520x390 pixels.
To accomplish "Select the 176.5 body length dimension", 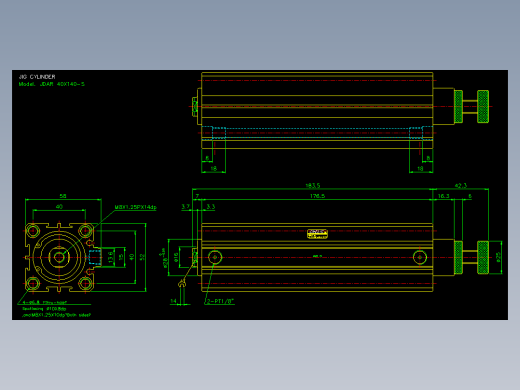I will click(317, 196).
